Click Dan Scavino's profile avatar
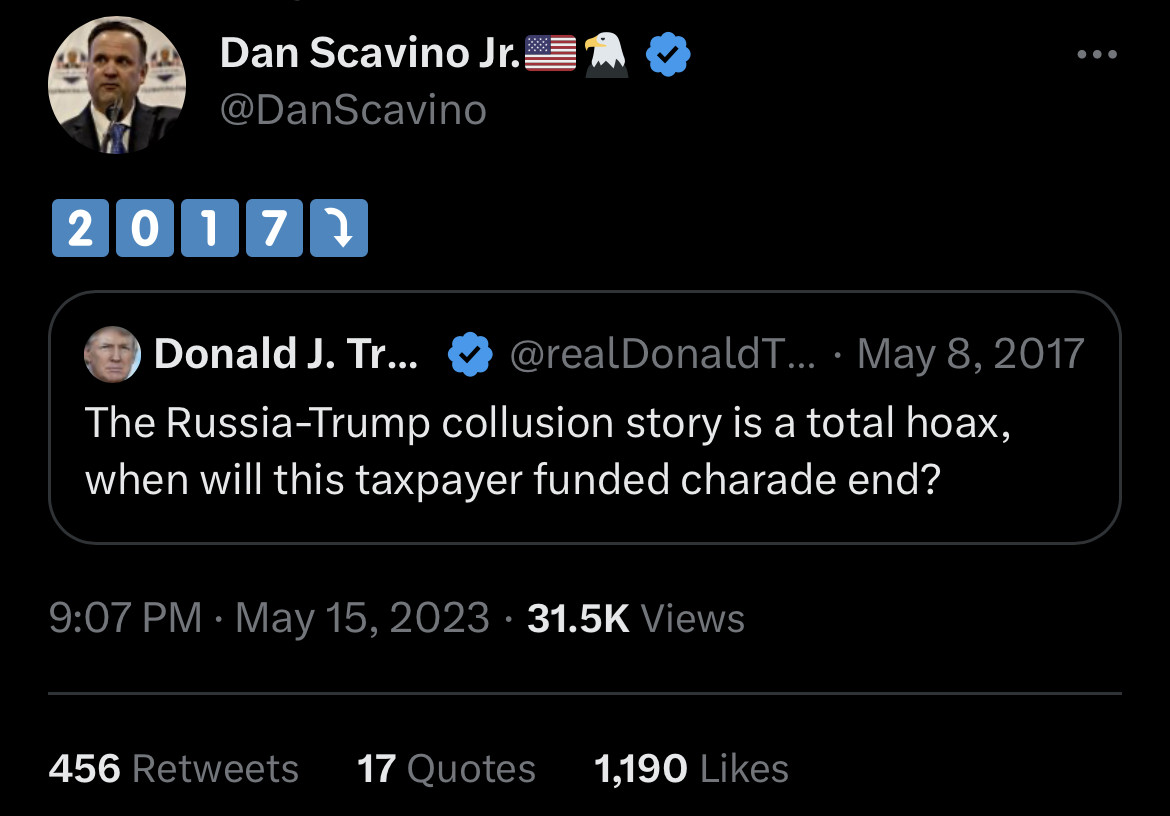This screenshot has height=816, width=1170. click(x=117, y=85)
